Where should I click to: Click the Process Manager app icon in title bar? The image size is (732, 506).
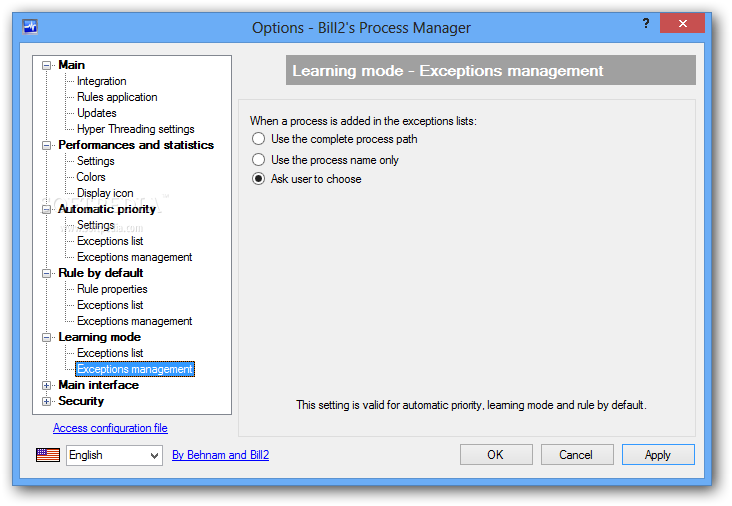tap(30, 27)
